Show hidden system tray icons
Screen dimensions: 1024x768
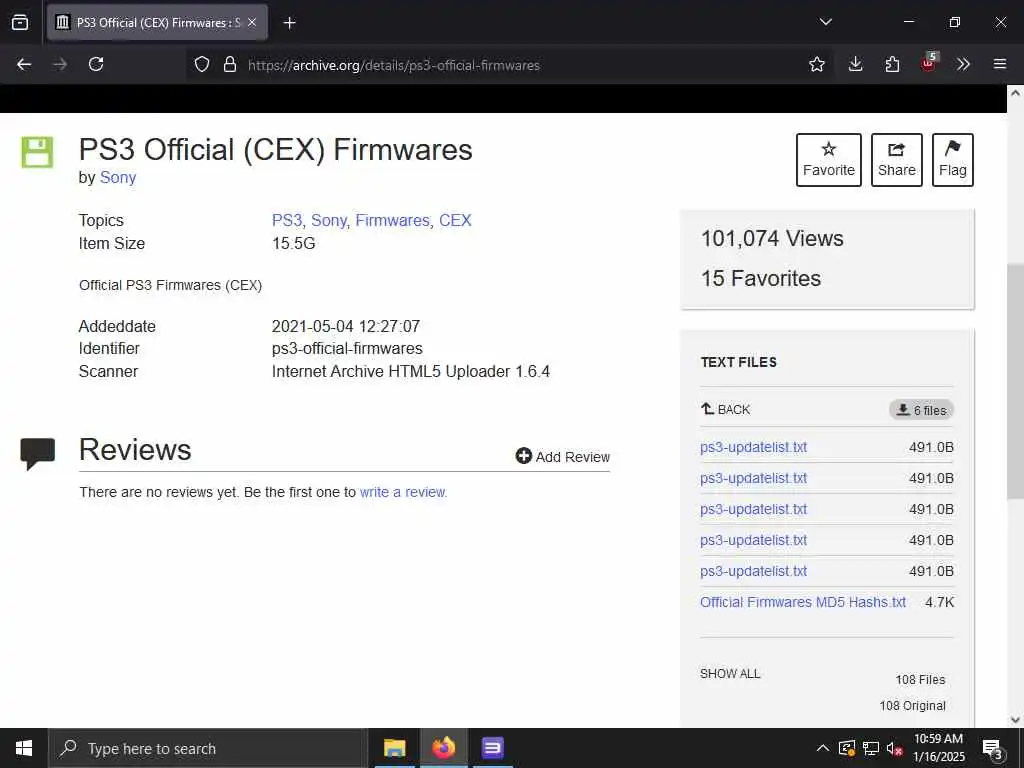click(x=823, y=748)
